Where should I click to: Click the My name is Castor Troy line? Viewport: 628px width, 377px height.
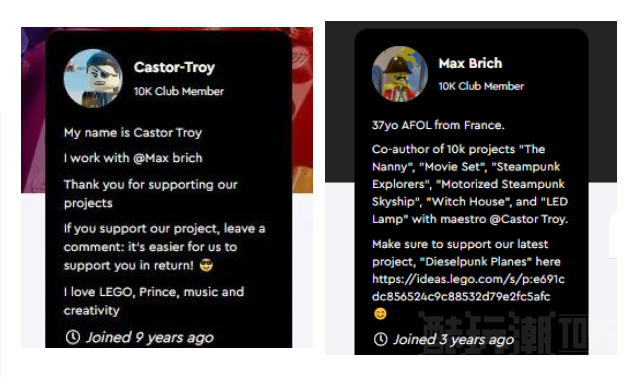tap(133, 133)
